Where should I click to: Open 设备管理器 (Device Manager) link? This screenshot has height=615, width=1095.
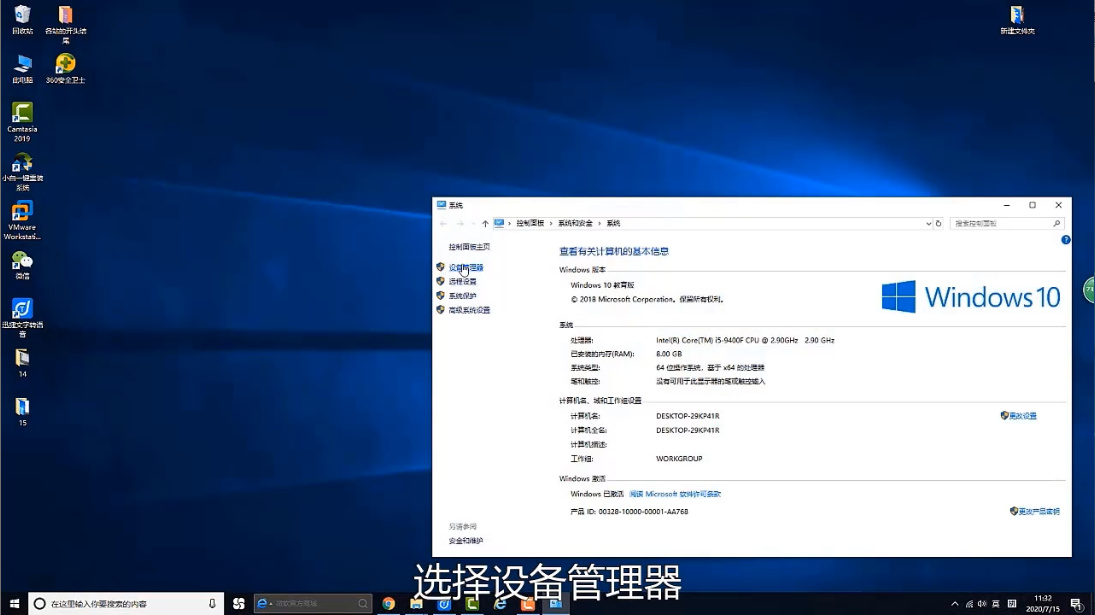click(x=466, y=268)
